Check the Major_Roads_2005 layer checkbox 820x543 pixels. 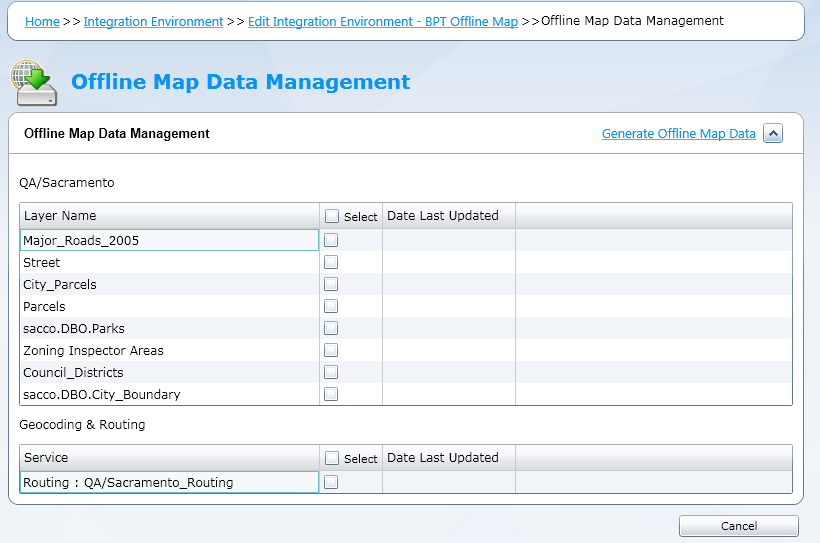point(331,240)
